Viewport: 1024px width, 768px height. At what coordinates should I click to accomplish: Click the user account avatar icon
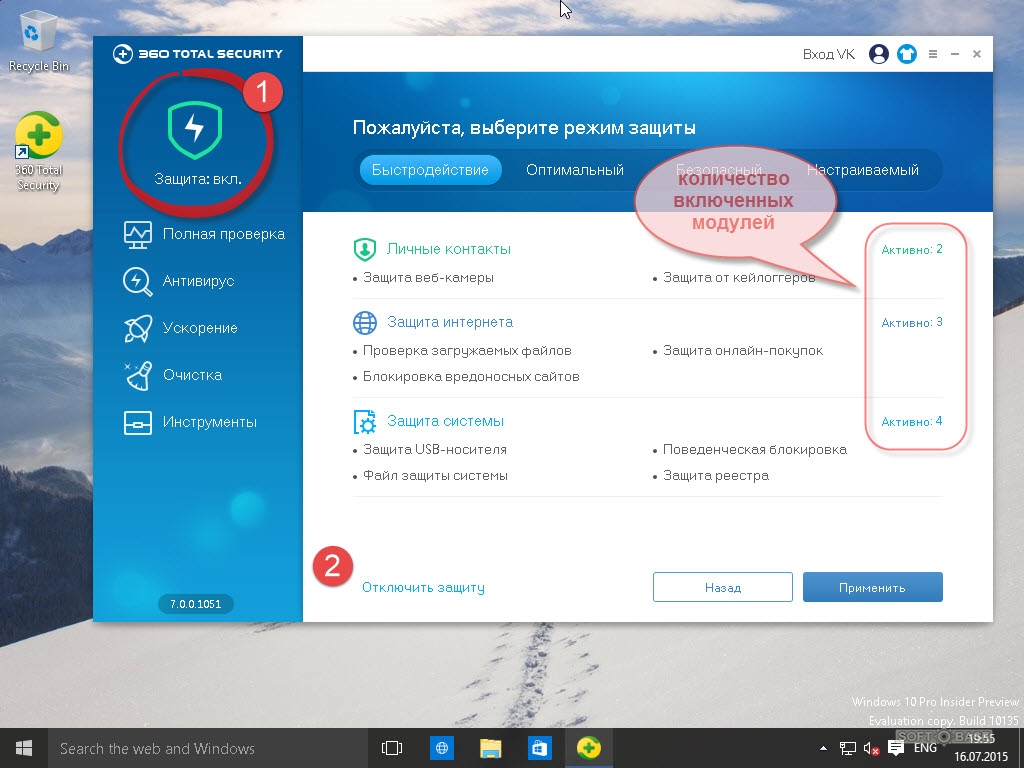(879, 54)
